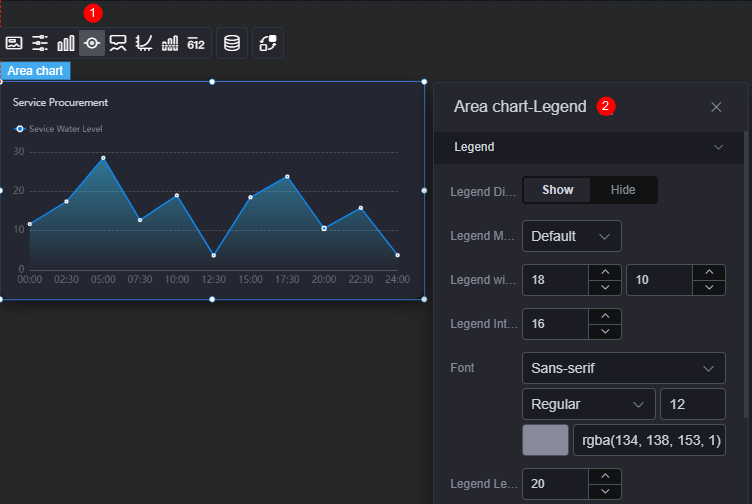Click the font size 12 field

pos(693,404)
